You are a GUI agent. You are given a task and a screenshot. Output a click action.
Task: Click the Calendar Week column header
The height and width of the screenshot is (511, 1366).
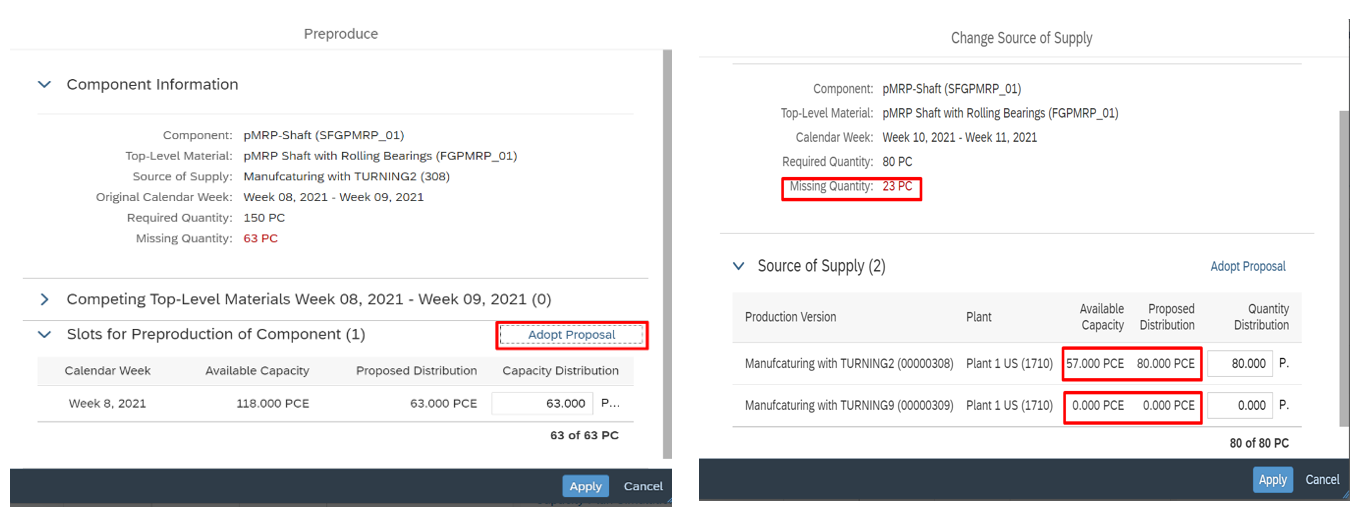107,371
